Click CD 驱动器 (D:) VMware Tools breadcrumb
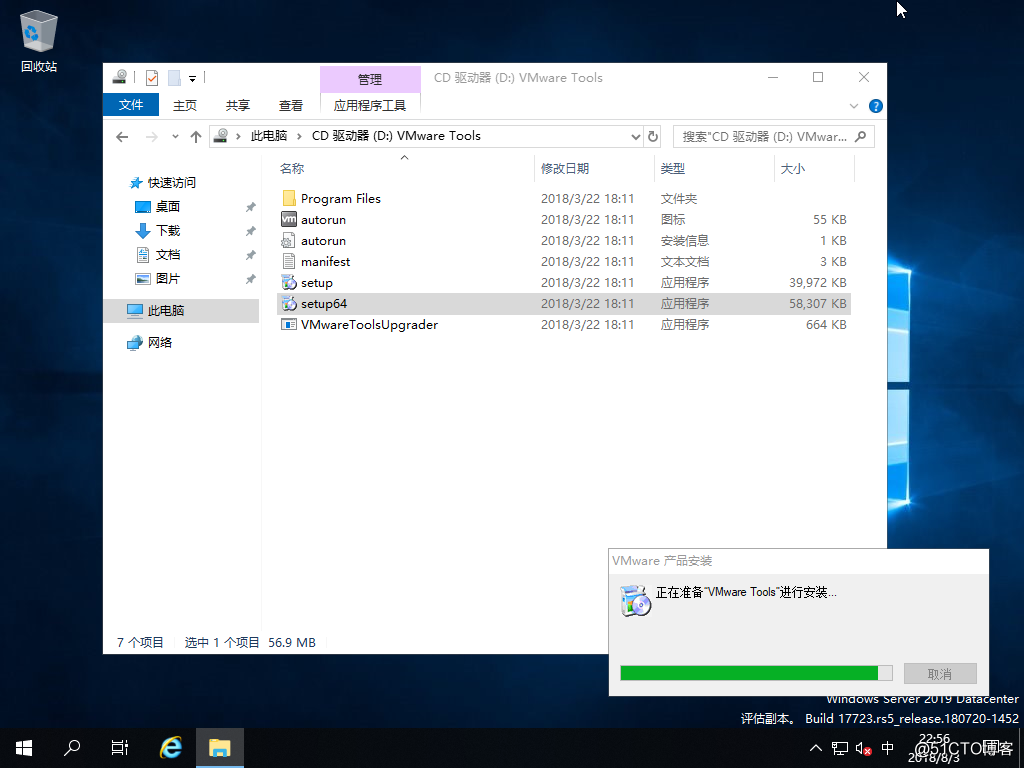 (x=396, y=136)
